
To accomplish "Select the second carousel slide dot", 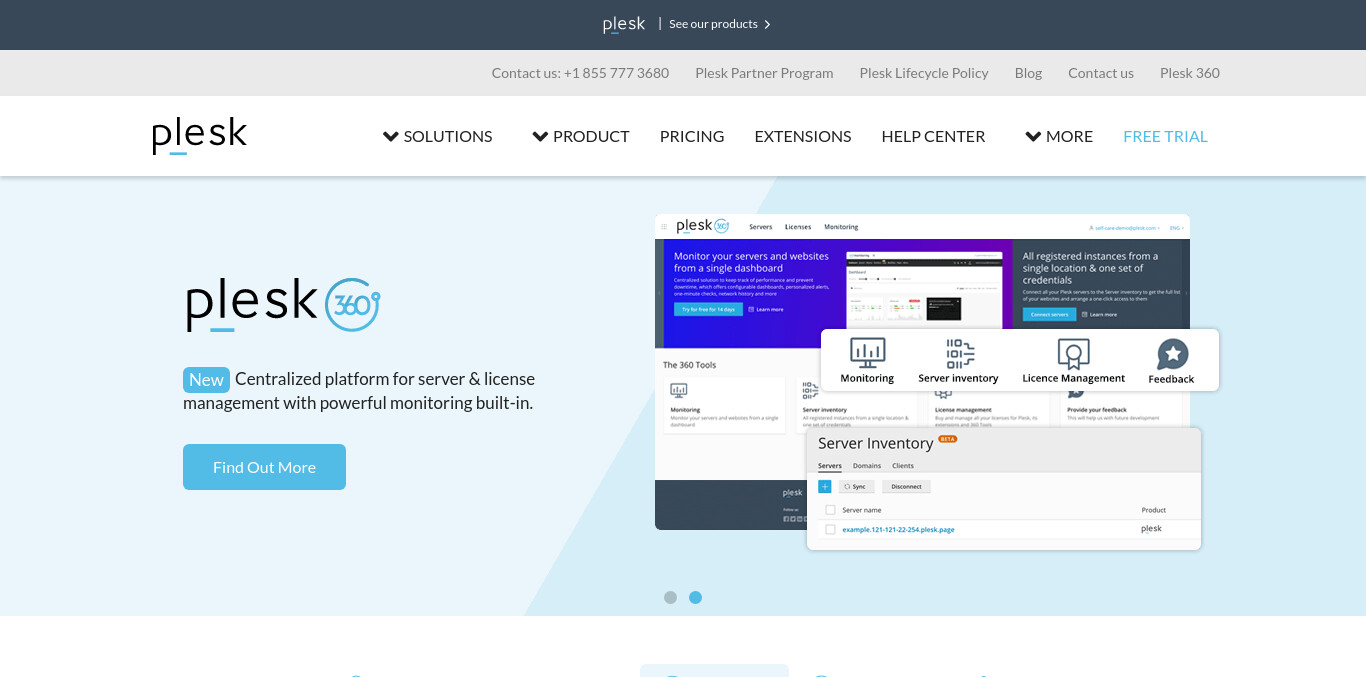I will click(x=695, y=597).
